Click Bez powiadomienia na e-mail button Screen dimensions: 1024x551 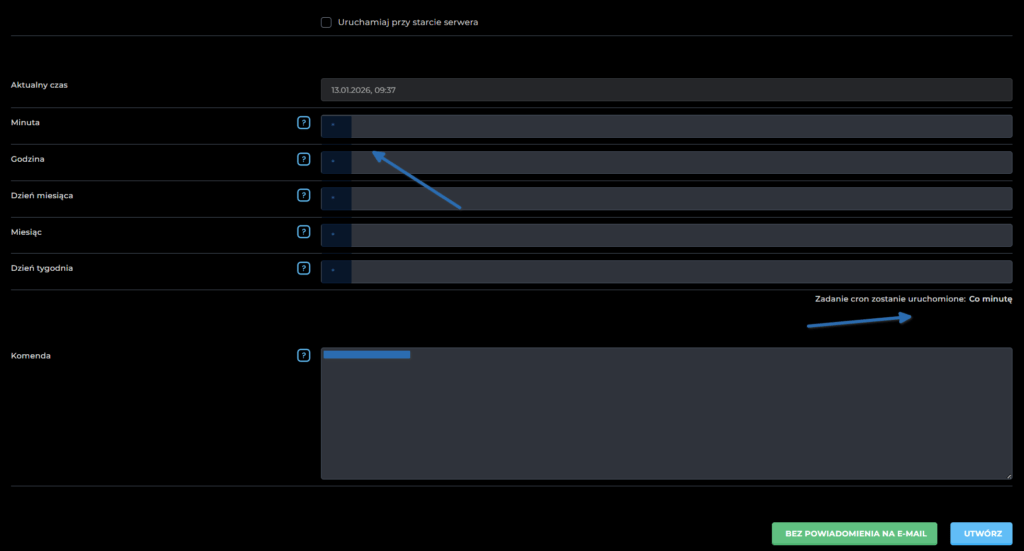pos(855,534)
